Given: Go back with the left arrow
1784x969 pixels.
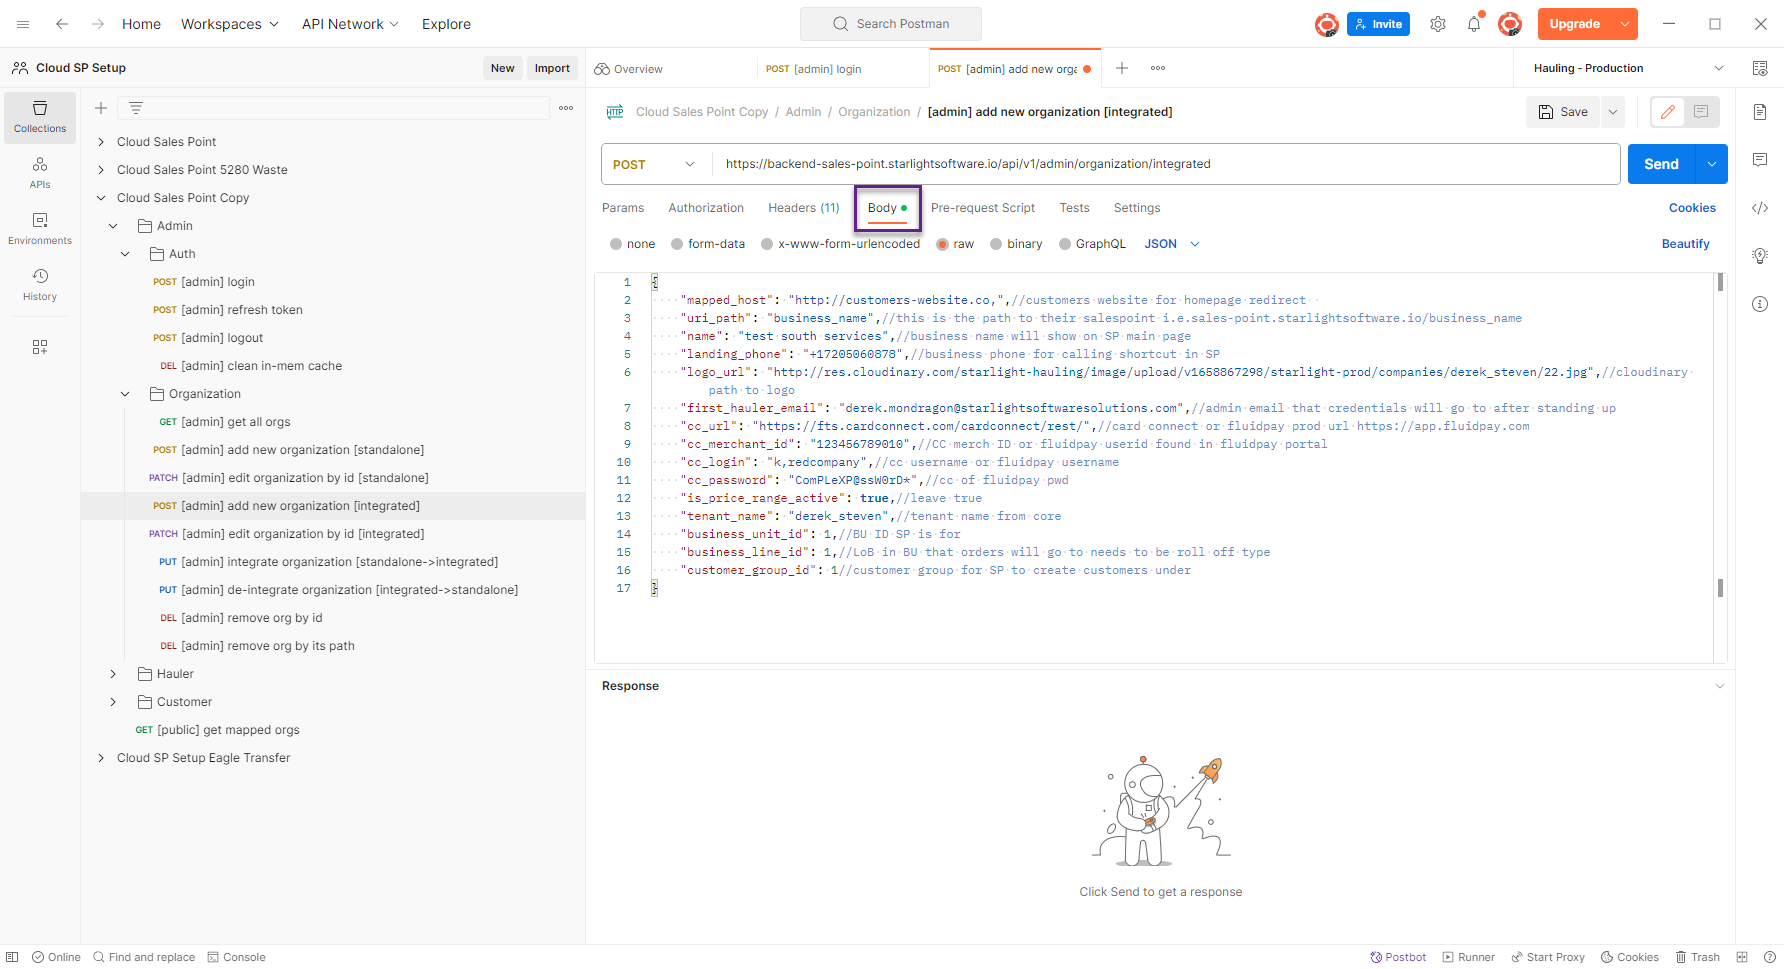Looking at the screenshot, I should click(x=62, y=24).
